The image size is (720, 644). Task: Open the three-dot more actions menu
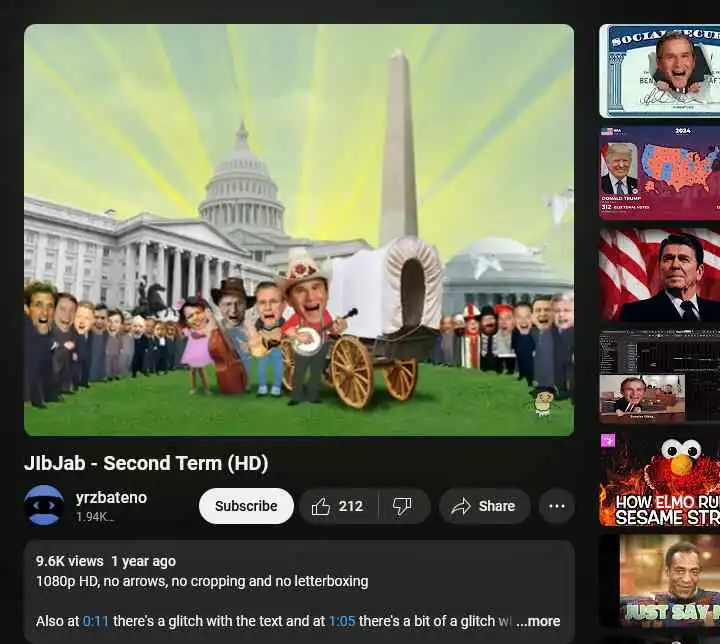coord(557,506)
